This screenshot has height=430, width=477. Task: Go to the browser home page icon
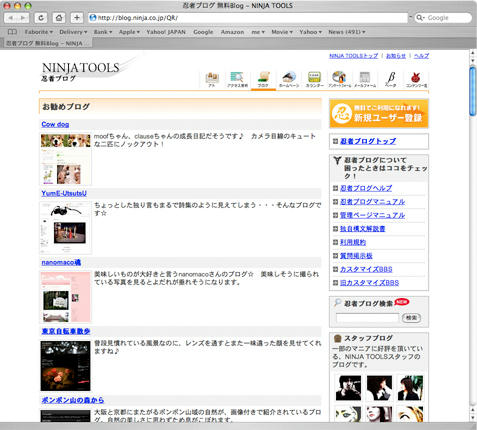(59, 18)
